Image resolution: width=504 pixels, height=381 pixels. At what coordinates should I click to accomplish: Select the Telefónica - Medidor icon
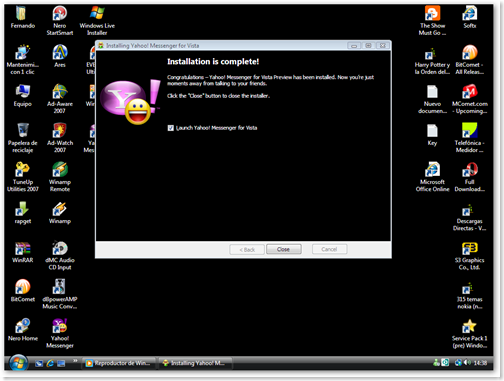pos(470,138)
